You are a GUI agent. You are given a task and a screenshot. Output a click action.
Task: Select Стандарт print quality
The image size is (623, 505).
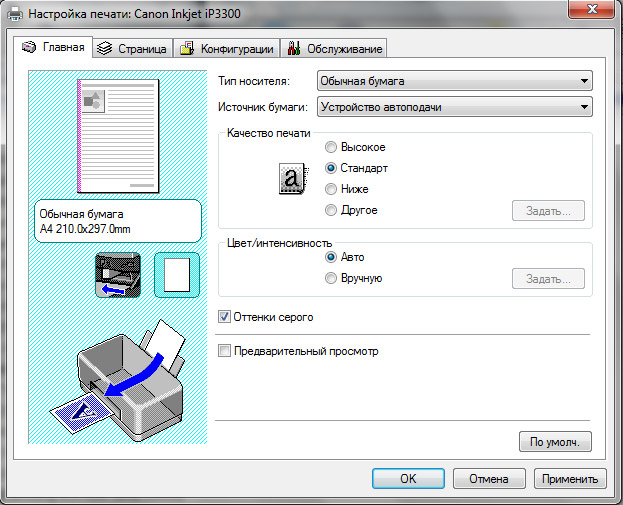[356, 168]
